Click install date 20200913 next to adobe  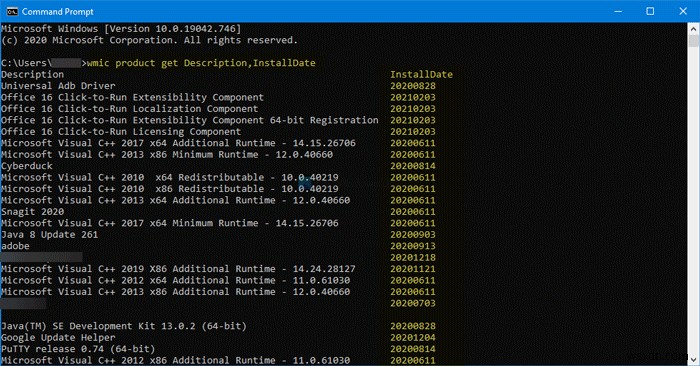413,246
